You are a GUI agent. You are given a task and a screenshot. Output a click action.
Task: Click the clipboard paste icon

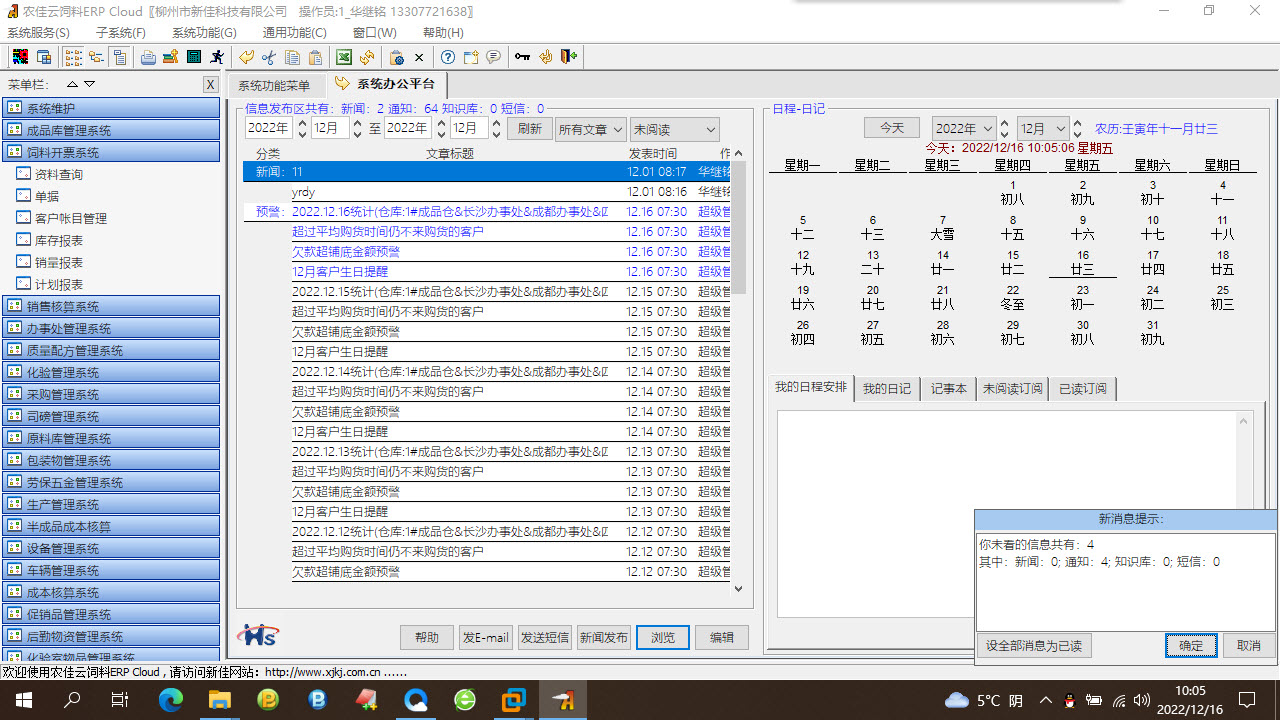pyautogui.click(x=315, y=57)
